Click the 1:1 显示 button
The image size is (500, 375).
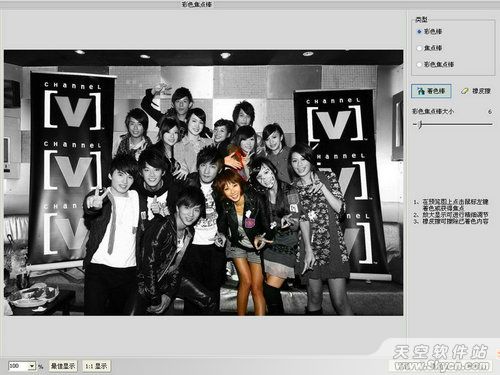pos(96,366)
